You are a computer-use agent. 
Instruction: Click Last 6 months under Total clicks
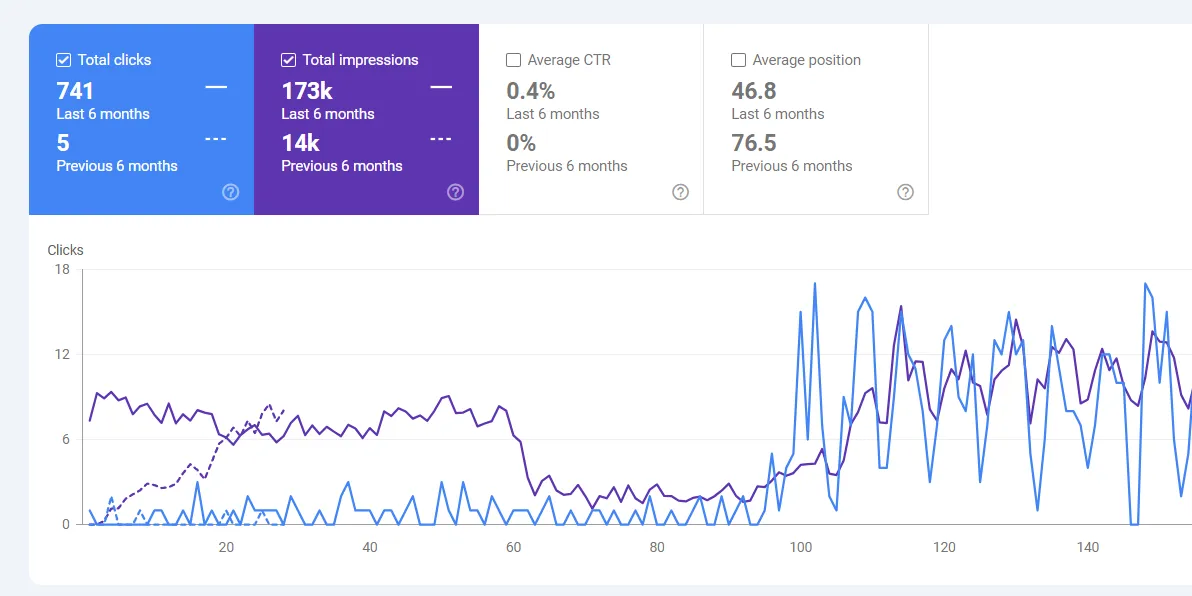103,114
